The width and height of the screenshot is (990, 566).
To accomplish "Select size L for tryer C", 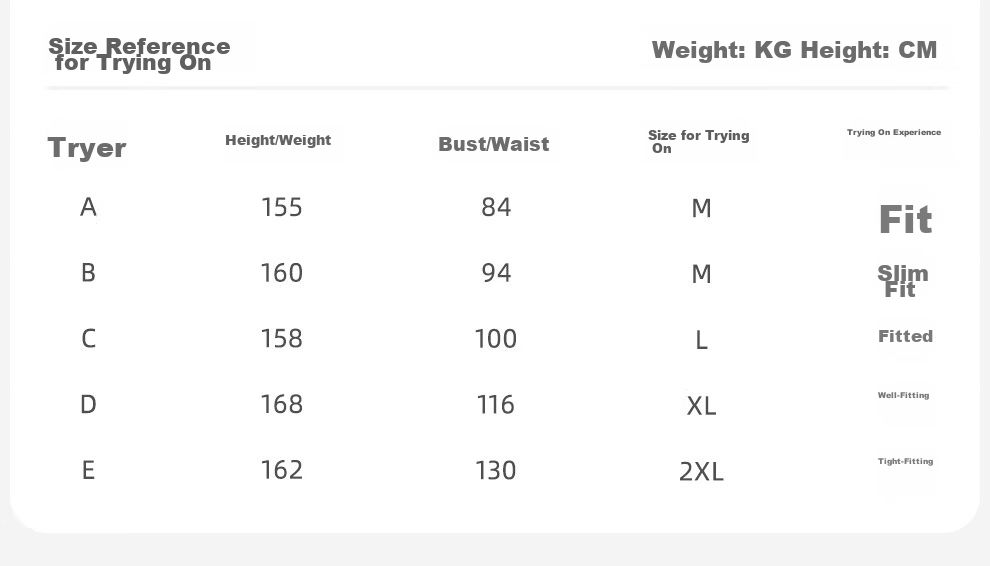I will point(701,340).
